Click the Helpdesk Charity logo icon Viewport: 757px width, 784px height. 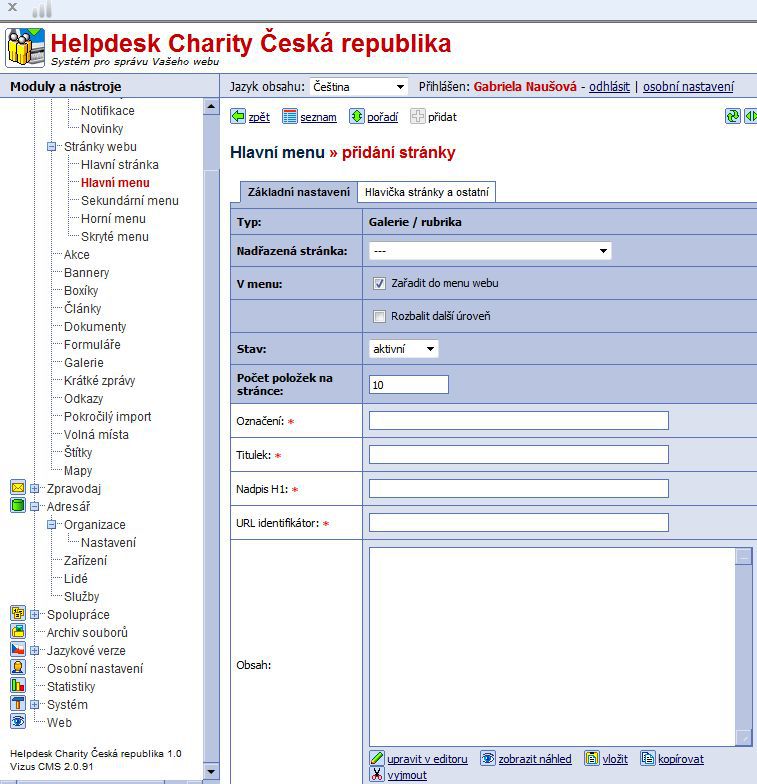pyautogui.click(x=24, y=48)
